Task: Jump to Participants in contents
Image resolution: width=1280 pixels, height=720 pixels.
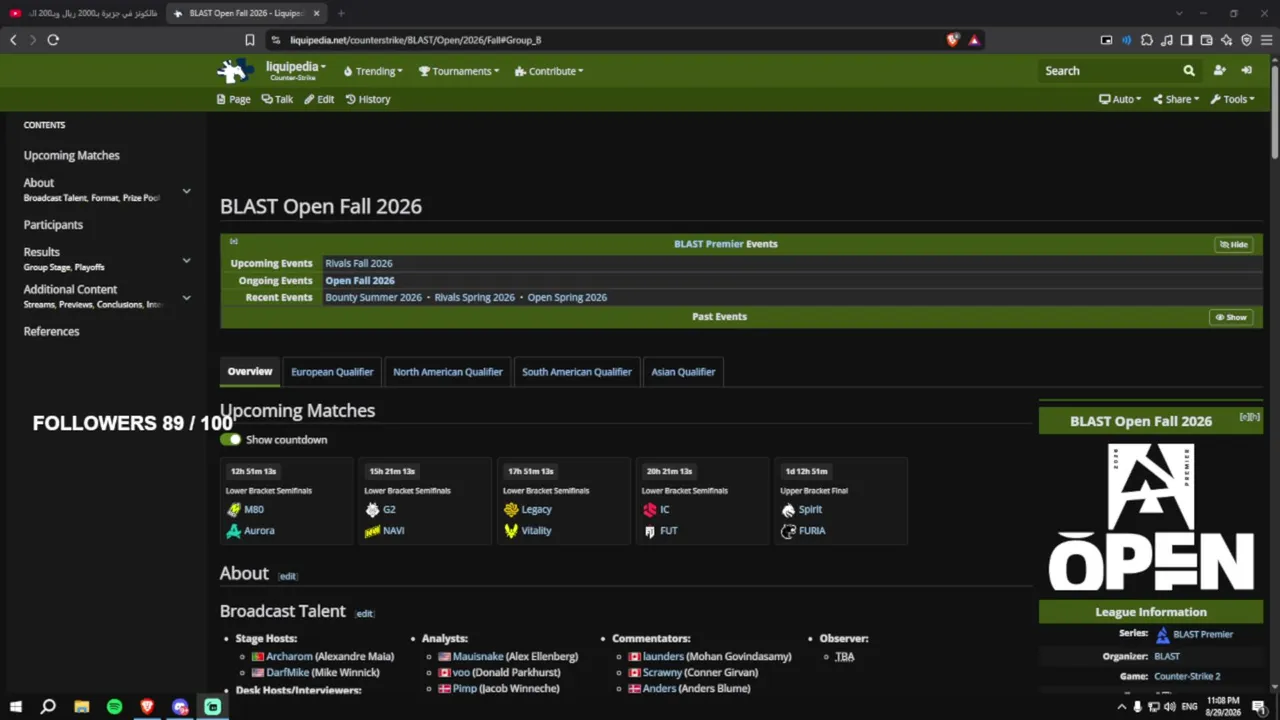Action: pos(53,225)
